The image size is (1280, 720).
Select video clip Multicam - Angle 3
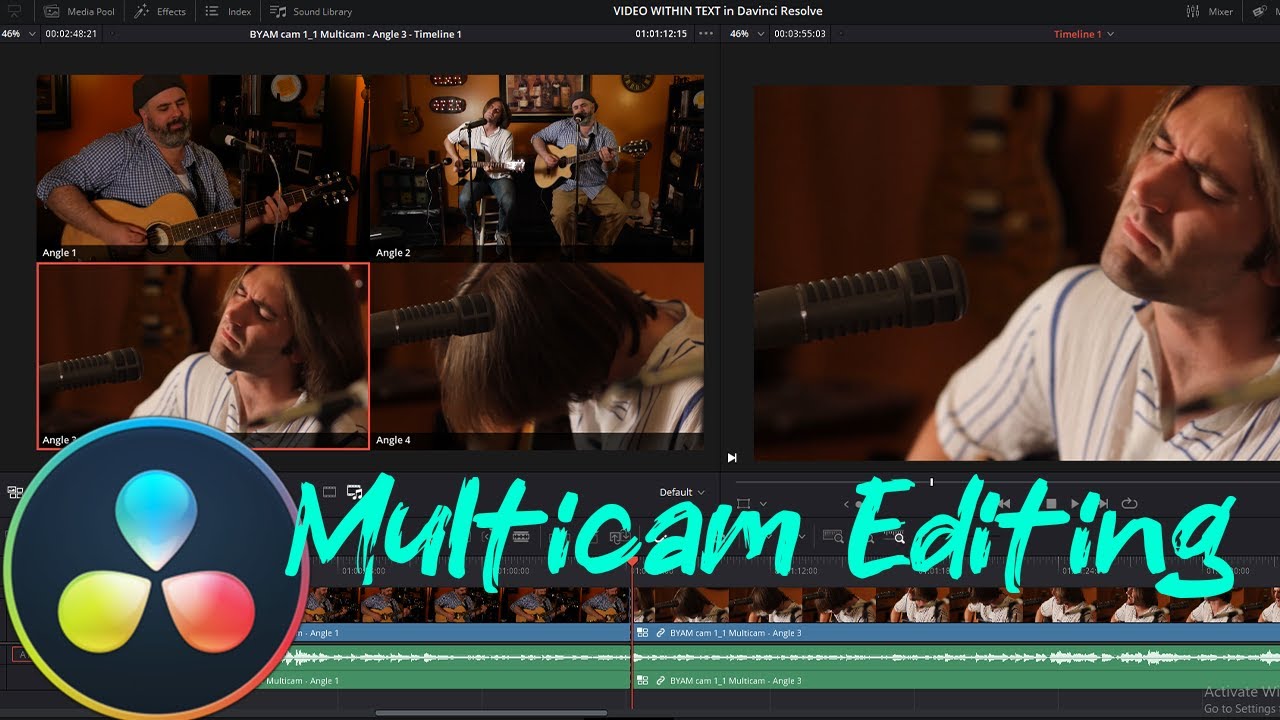tap(957, 633)
